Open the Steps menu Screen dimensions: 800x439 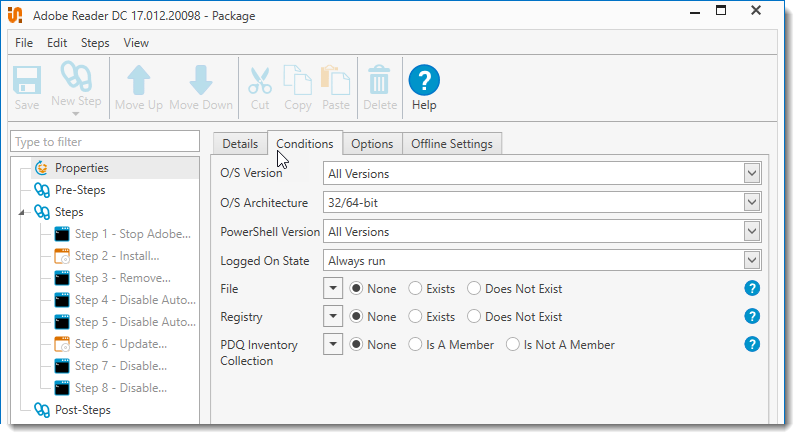[95, 43]
